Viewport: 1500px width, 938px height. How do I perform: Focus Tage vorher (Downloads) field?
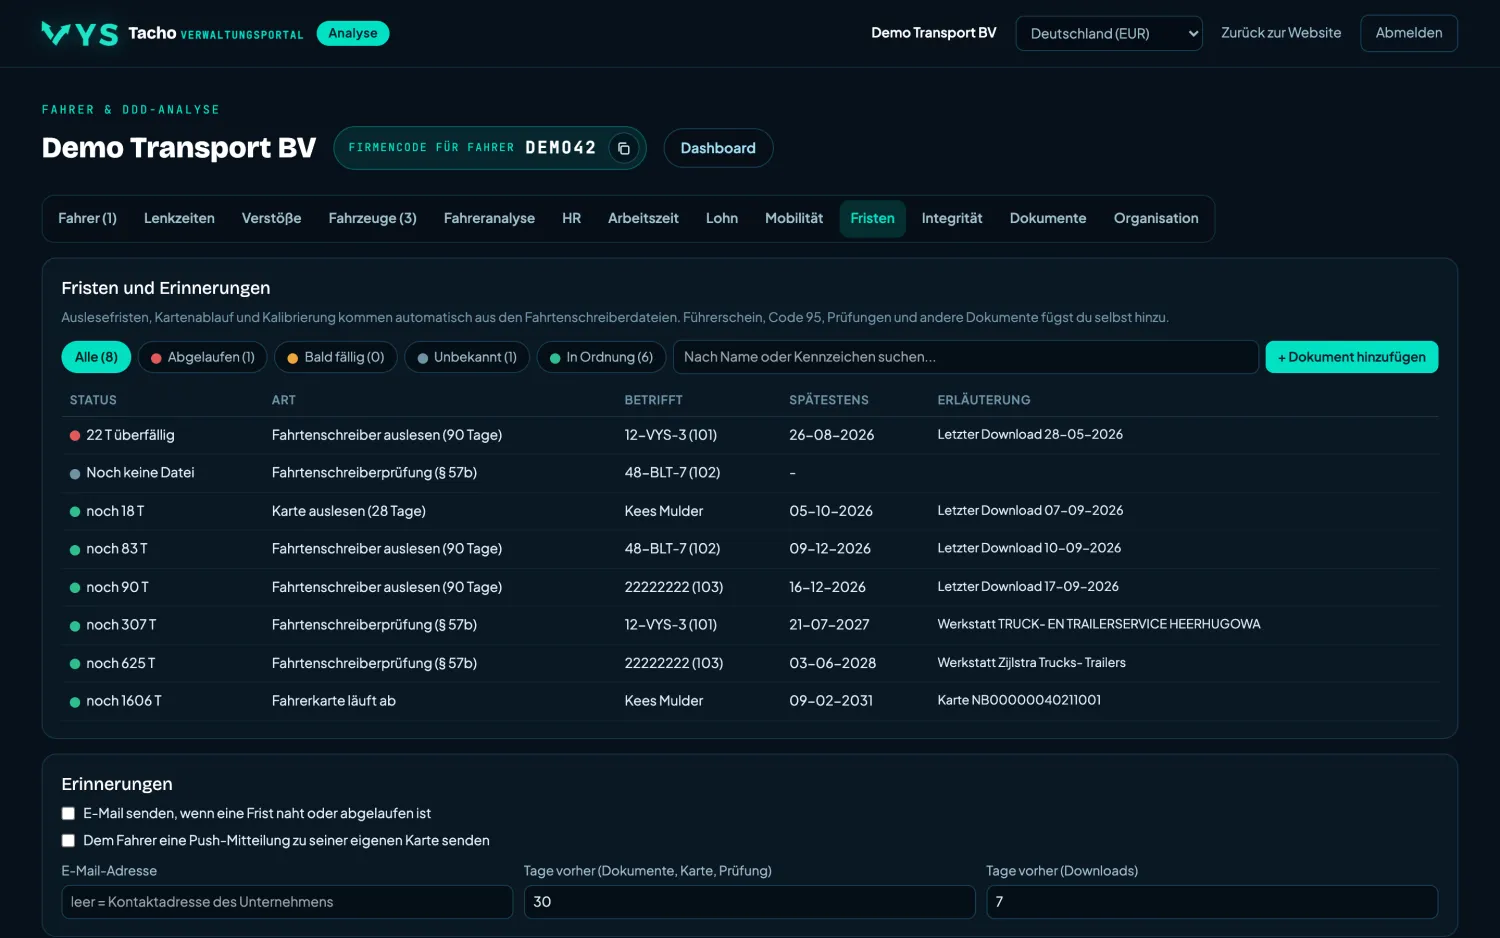tap(1212, 902)
